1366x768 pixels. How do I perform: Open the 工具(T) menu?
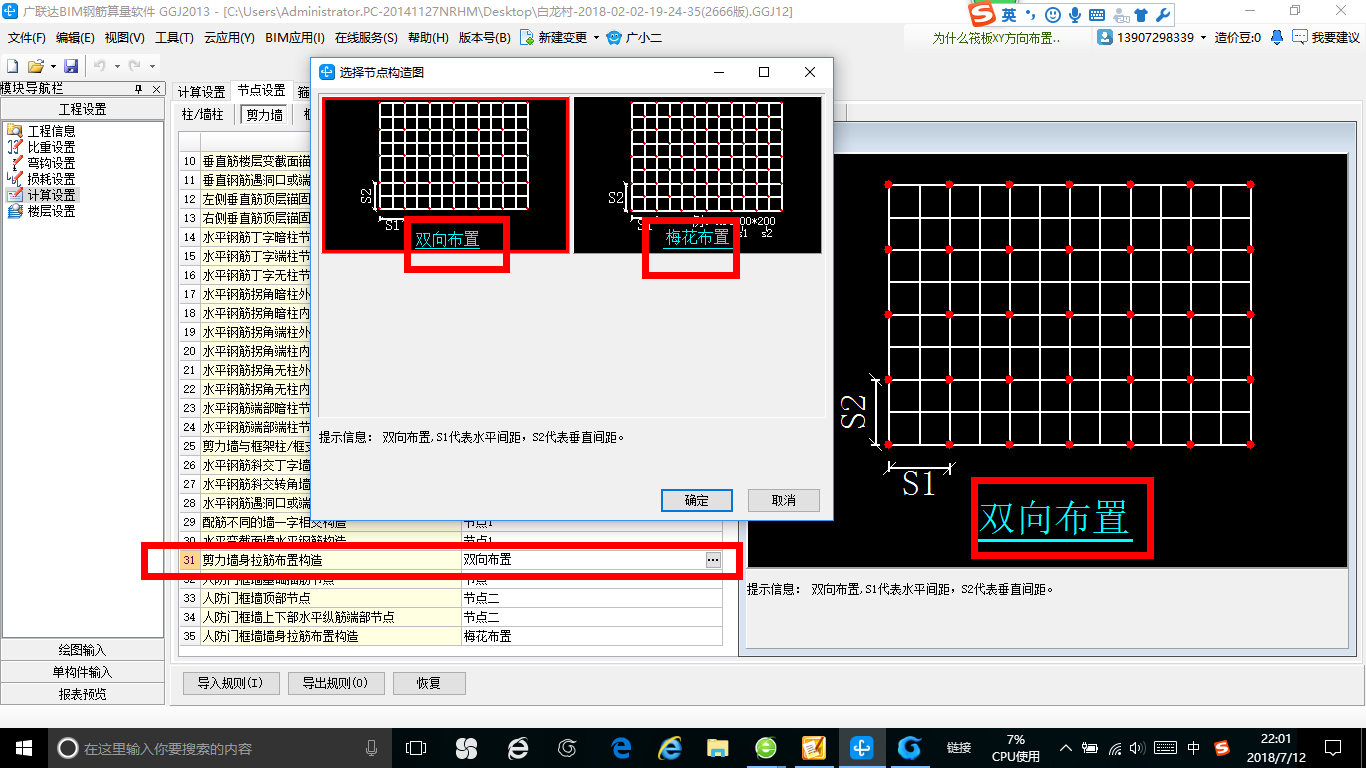pos(174,38)
